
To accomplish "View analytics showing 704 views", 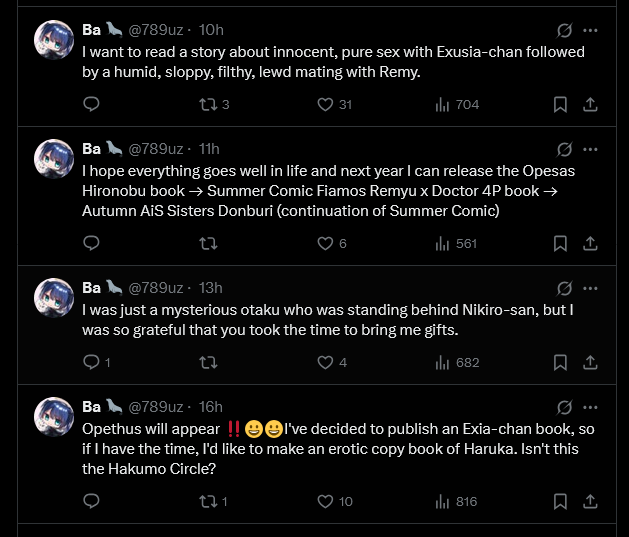I will [x=457, y=105].
